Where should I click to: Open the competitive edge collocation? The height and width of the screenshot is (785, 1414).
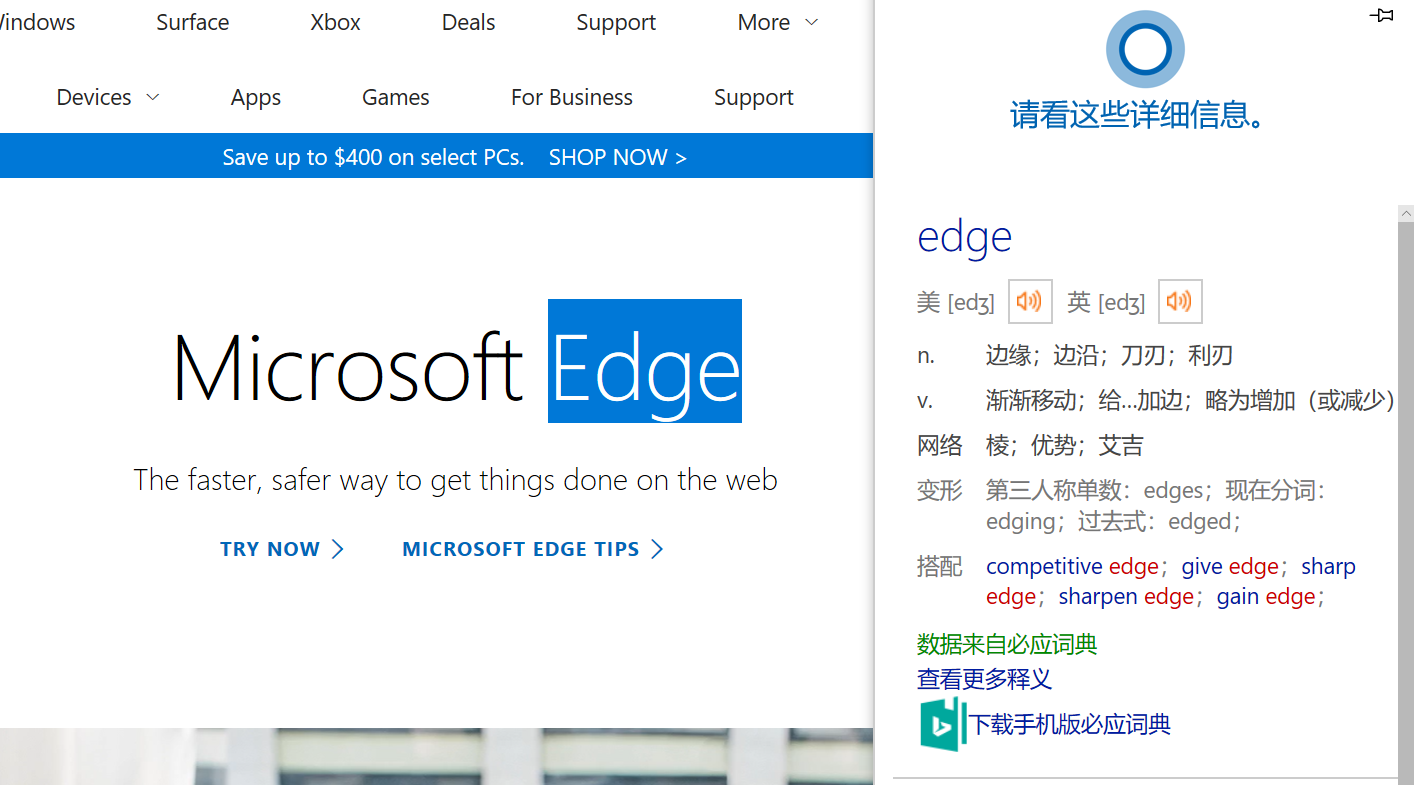(1072, 566)
